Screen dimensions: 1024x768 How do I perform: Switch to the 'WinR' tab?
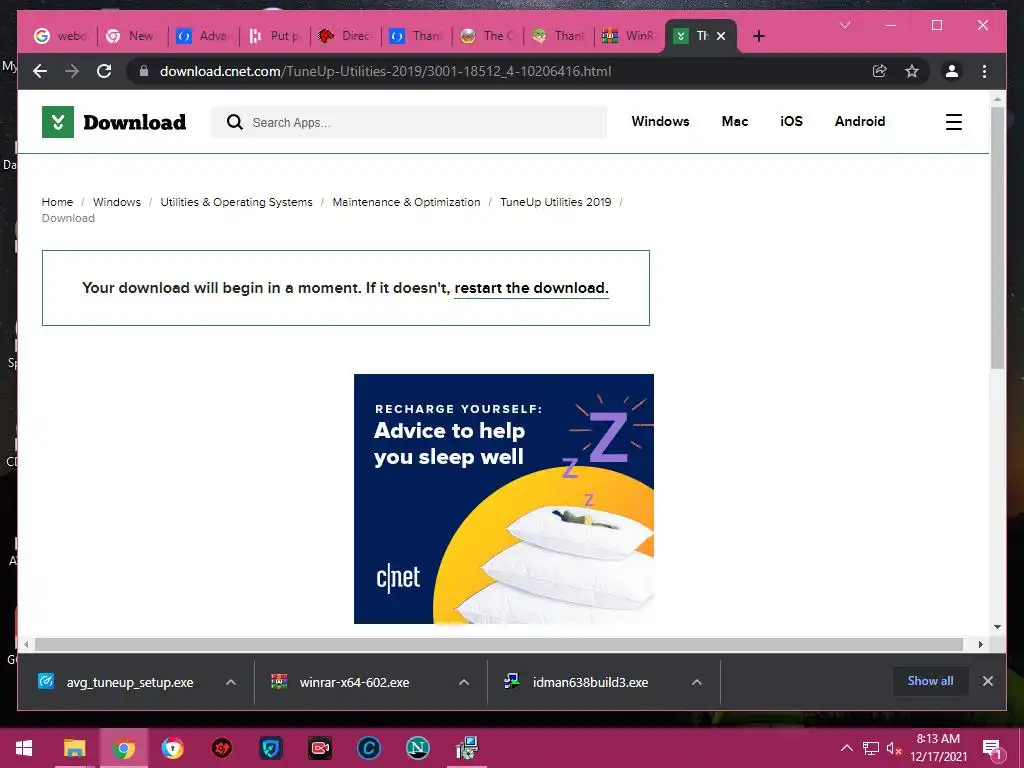tap(628, 36)
